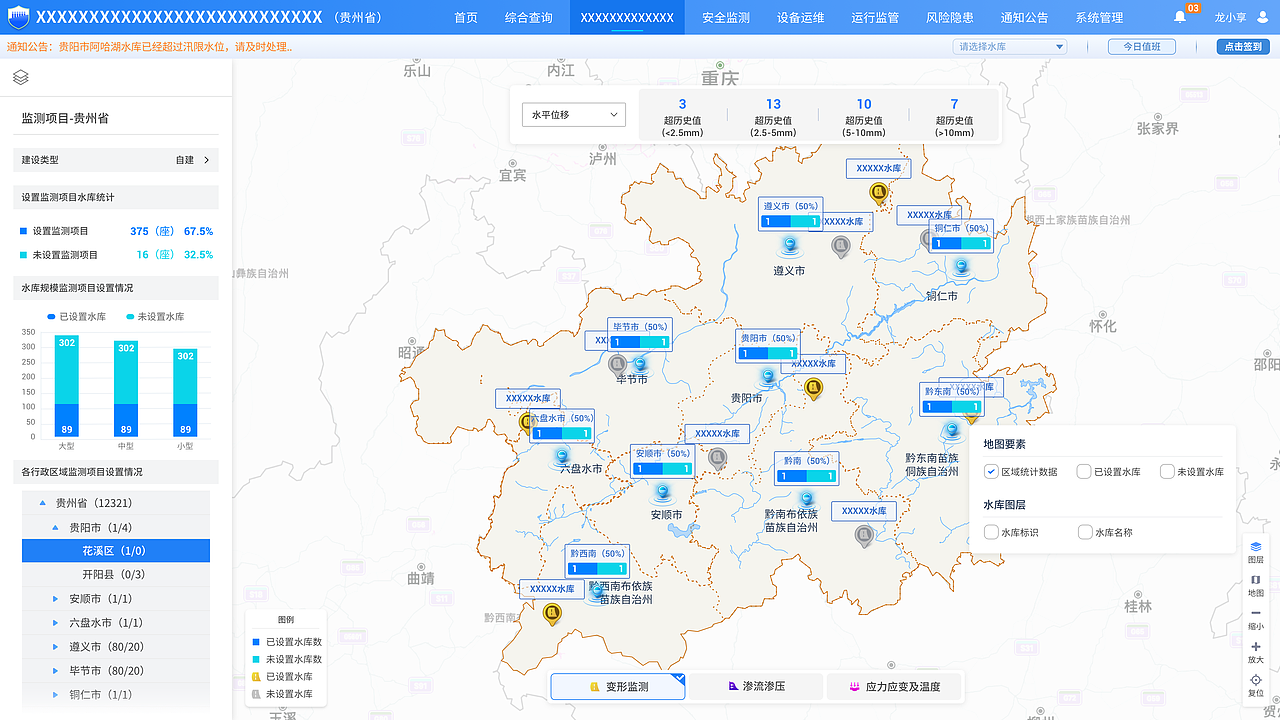Screen dimensions: 1280x720
Task: Click the 375（座）value
Action: [153, 231]
